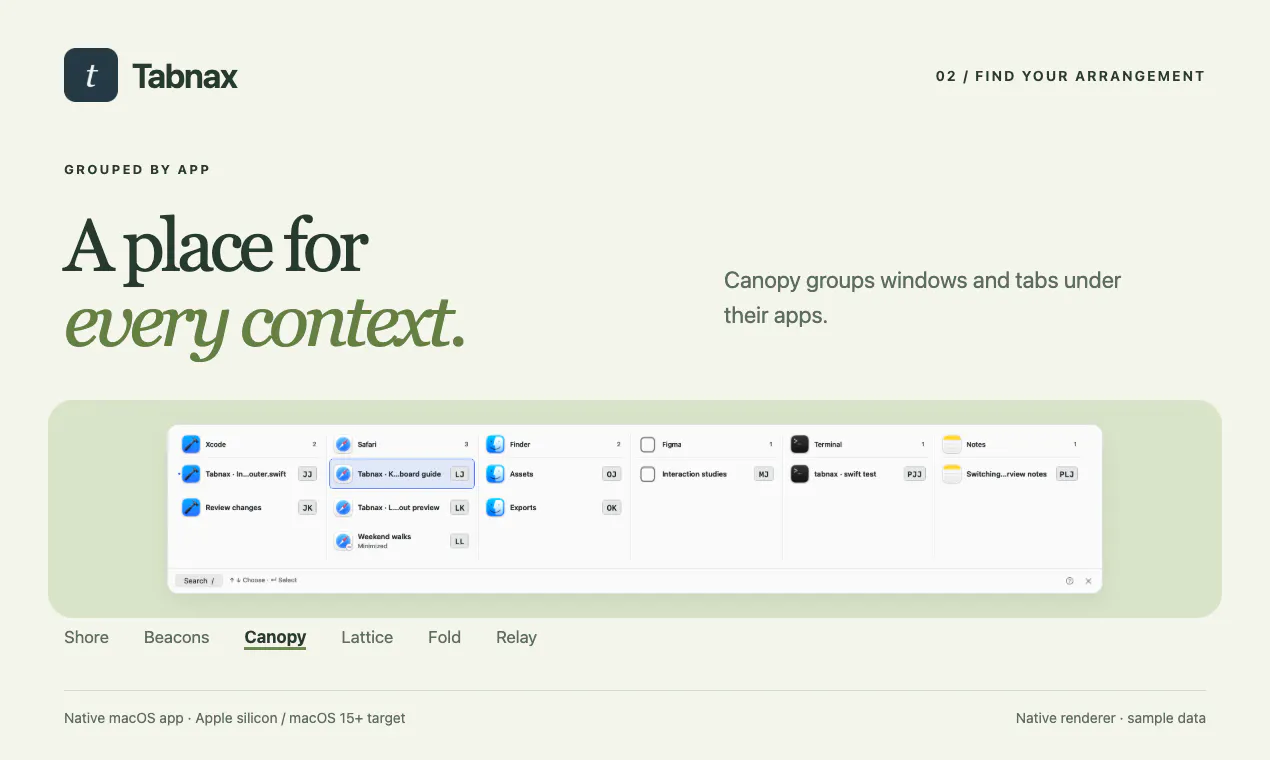
Task: Select the Tabnax K…board guide title
Action: [399, 474]
